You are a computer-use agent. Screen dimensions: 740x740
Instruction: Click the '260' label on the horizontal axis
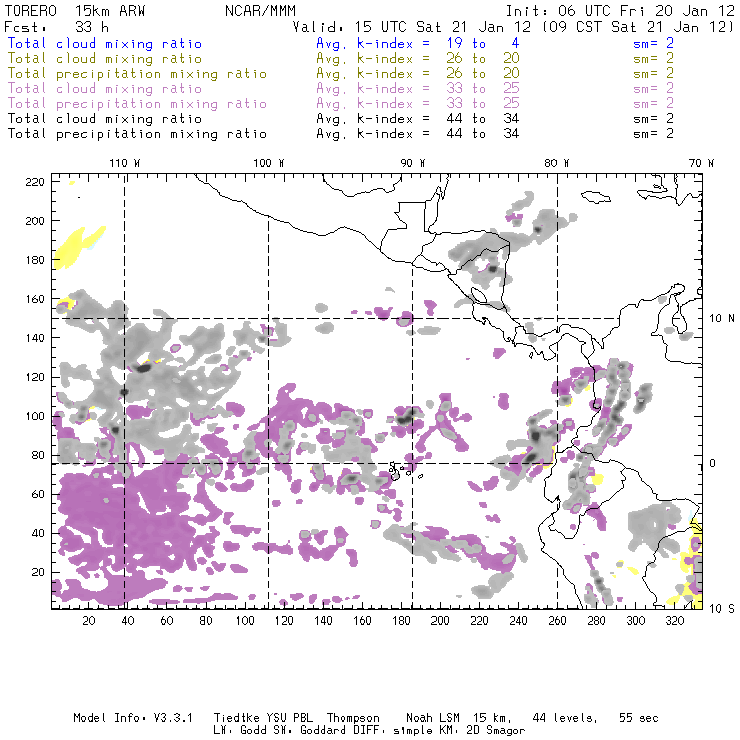pyautogui.click(x=557, y=621)
